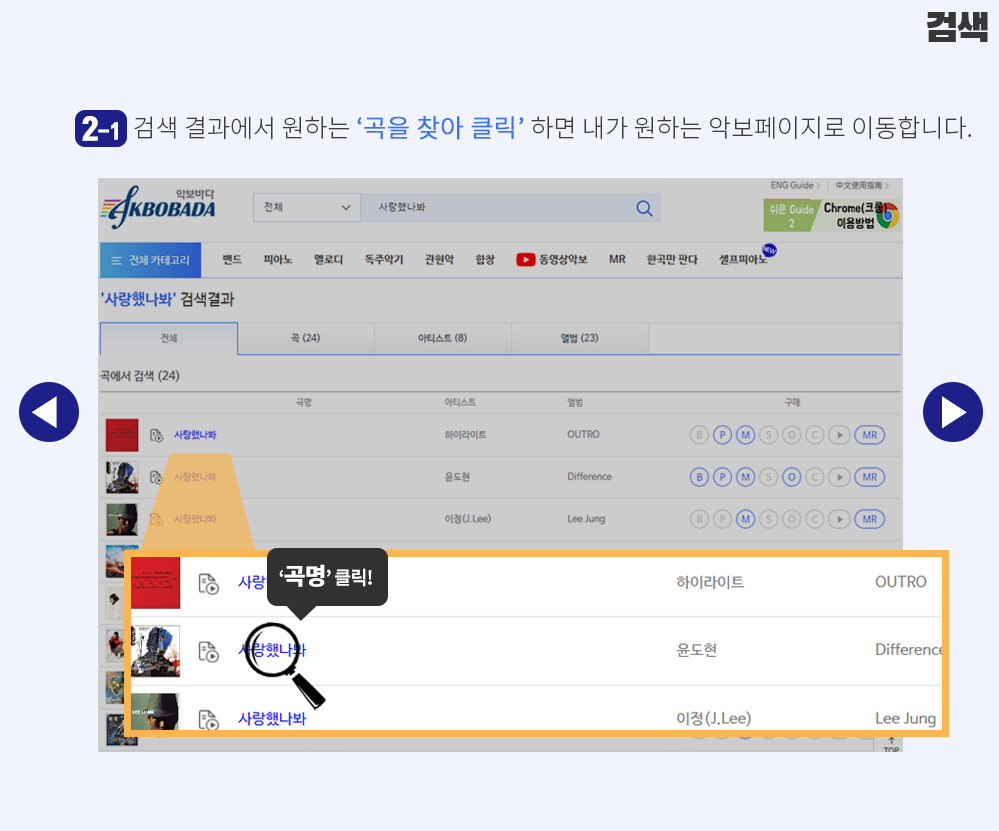Viewport: 999px width, 831px height.
Task: Select the 피아노 menu item
Action: [278, 259]
